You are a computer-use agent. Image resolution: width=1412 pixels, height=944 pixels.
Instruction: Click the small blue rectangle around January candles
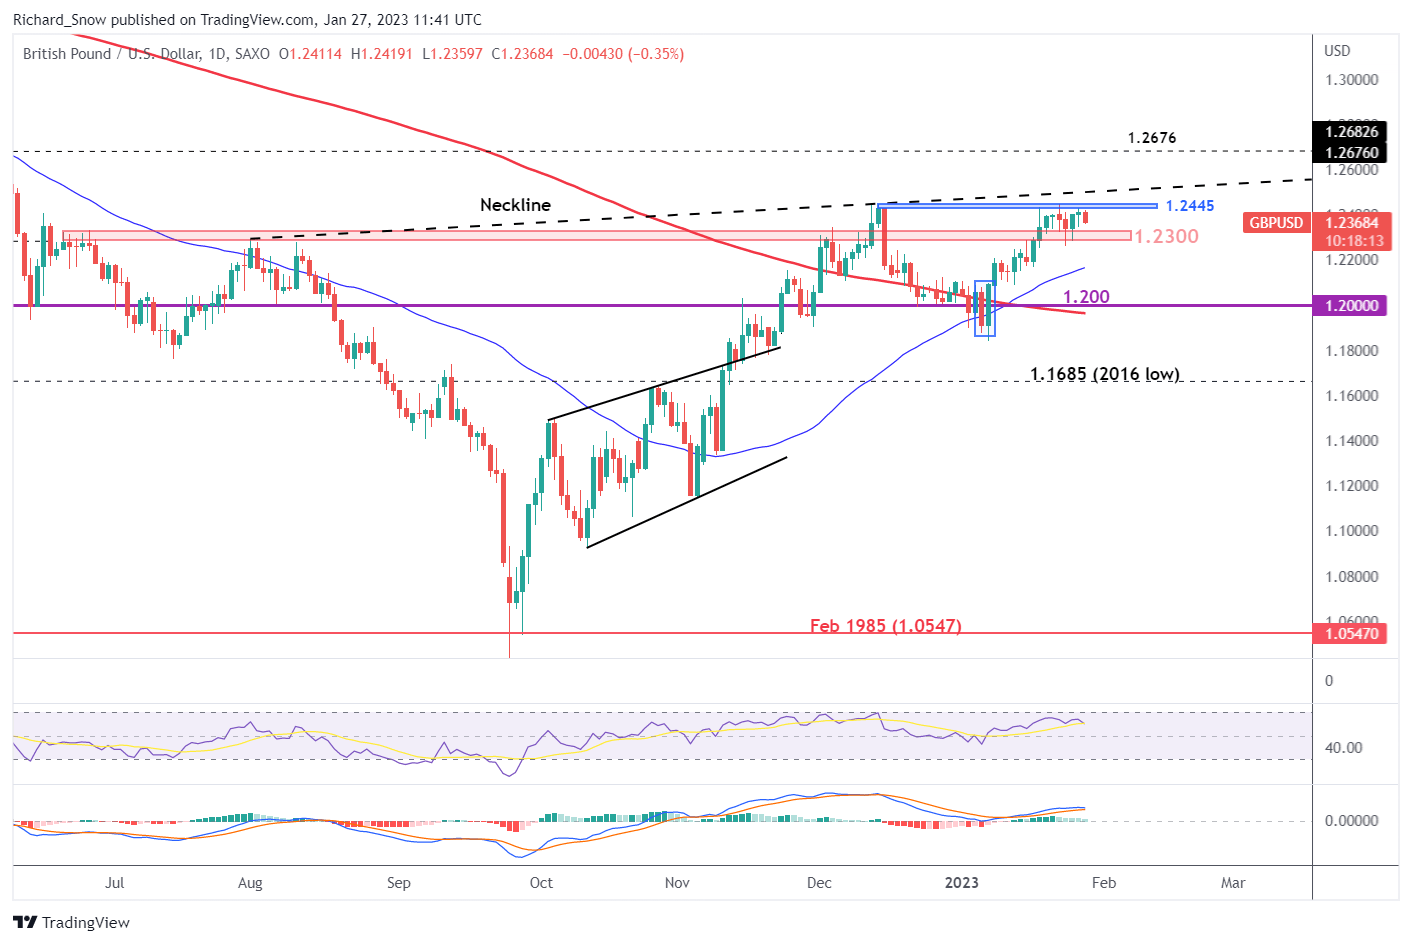tap(985, 308)
